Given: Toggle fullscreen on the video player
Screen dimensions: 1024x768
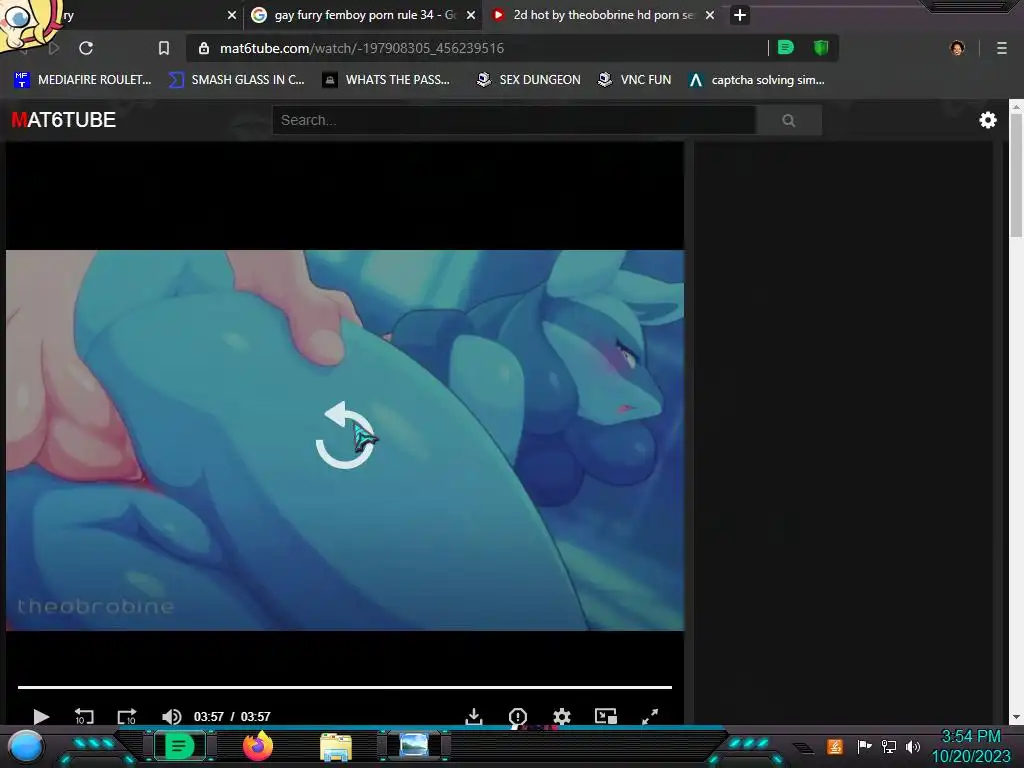Looking at the screenshot, I should click(650, 716).
